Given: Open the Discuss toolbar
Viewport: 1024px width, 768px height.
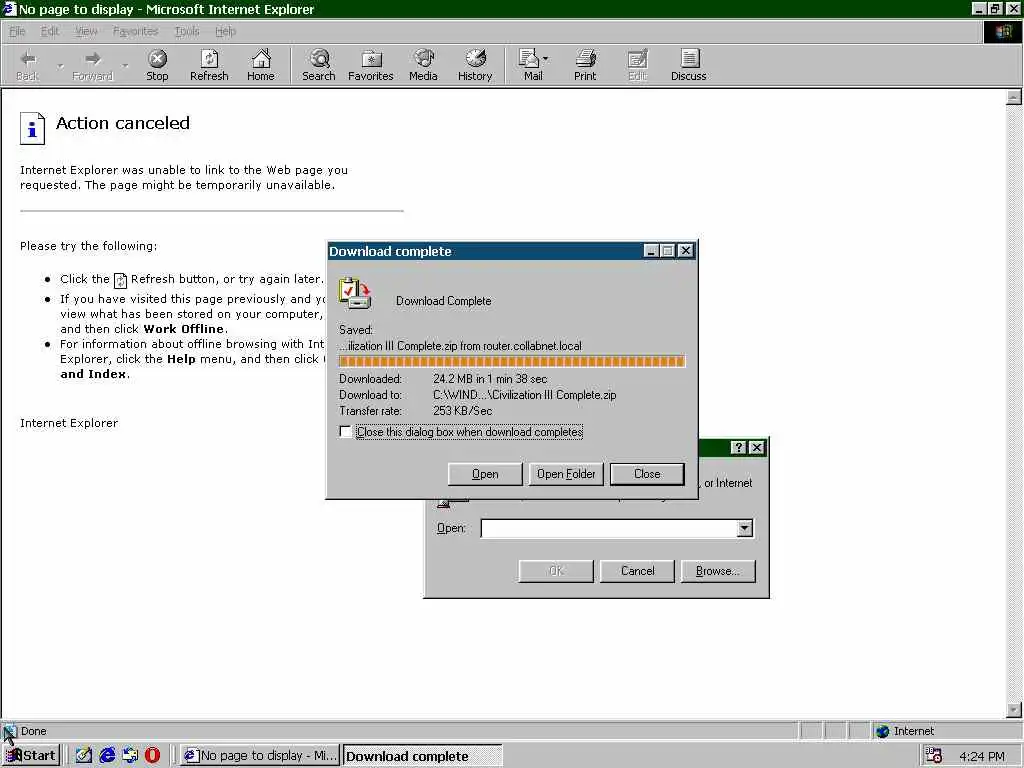Looking at the screenshot, I should 688,65.
